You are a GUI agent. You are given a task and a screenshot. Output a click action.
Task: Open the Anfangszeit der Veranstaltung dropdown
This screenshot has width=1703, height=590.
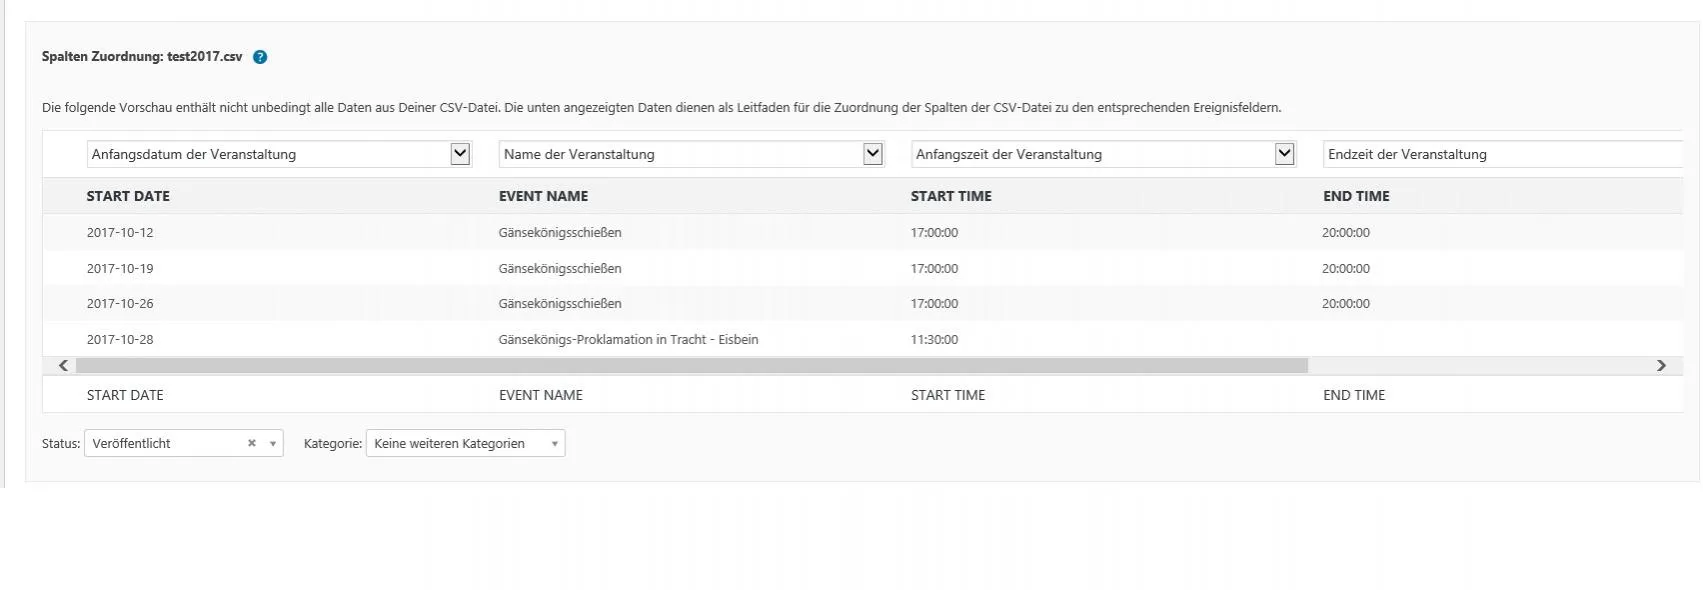1103,154
